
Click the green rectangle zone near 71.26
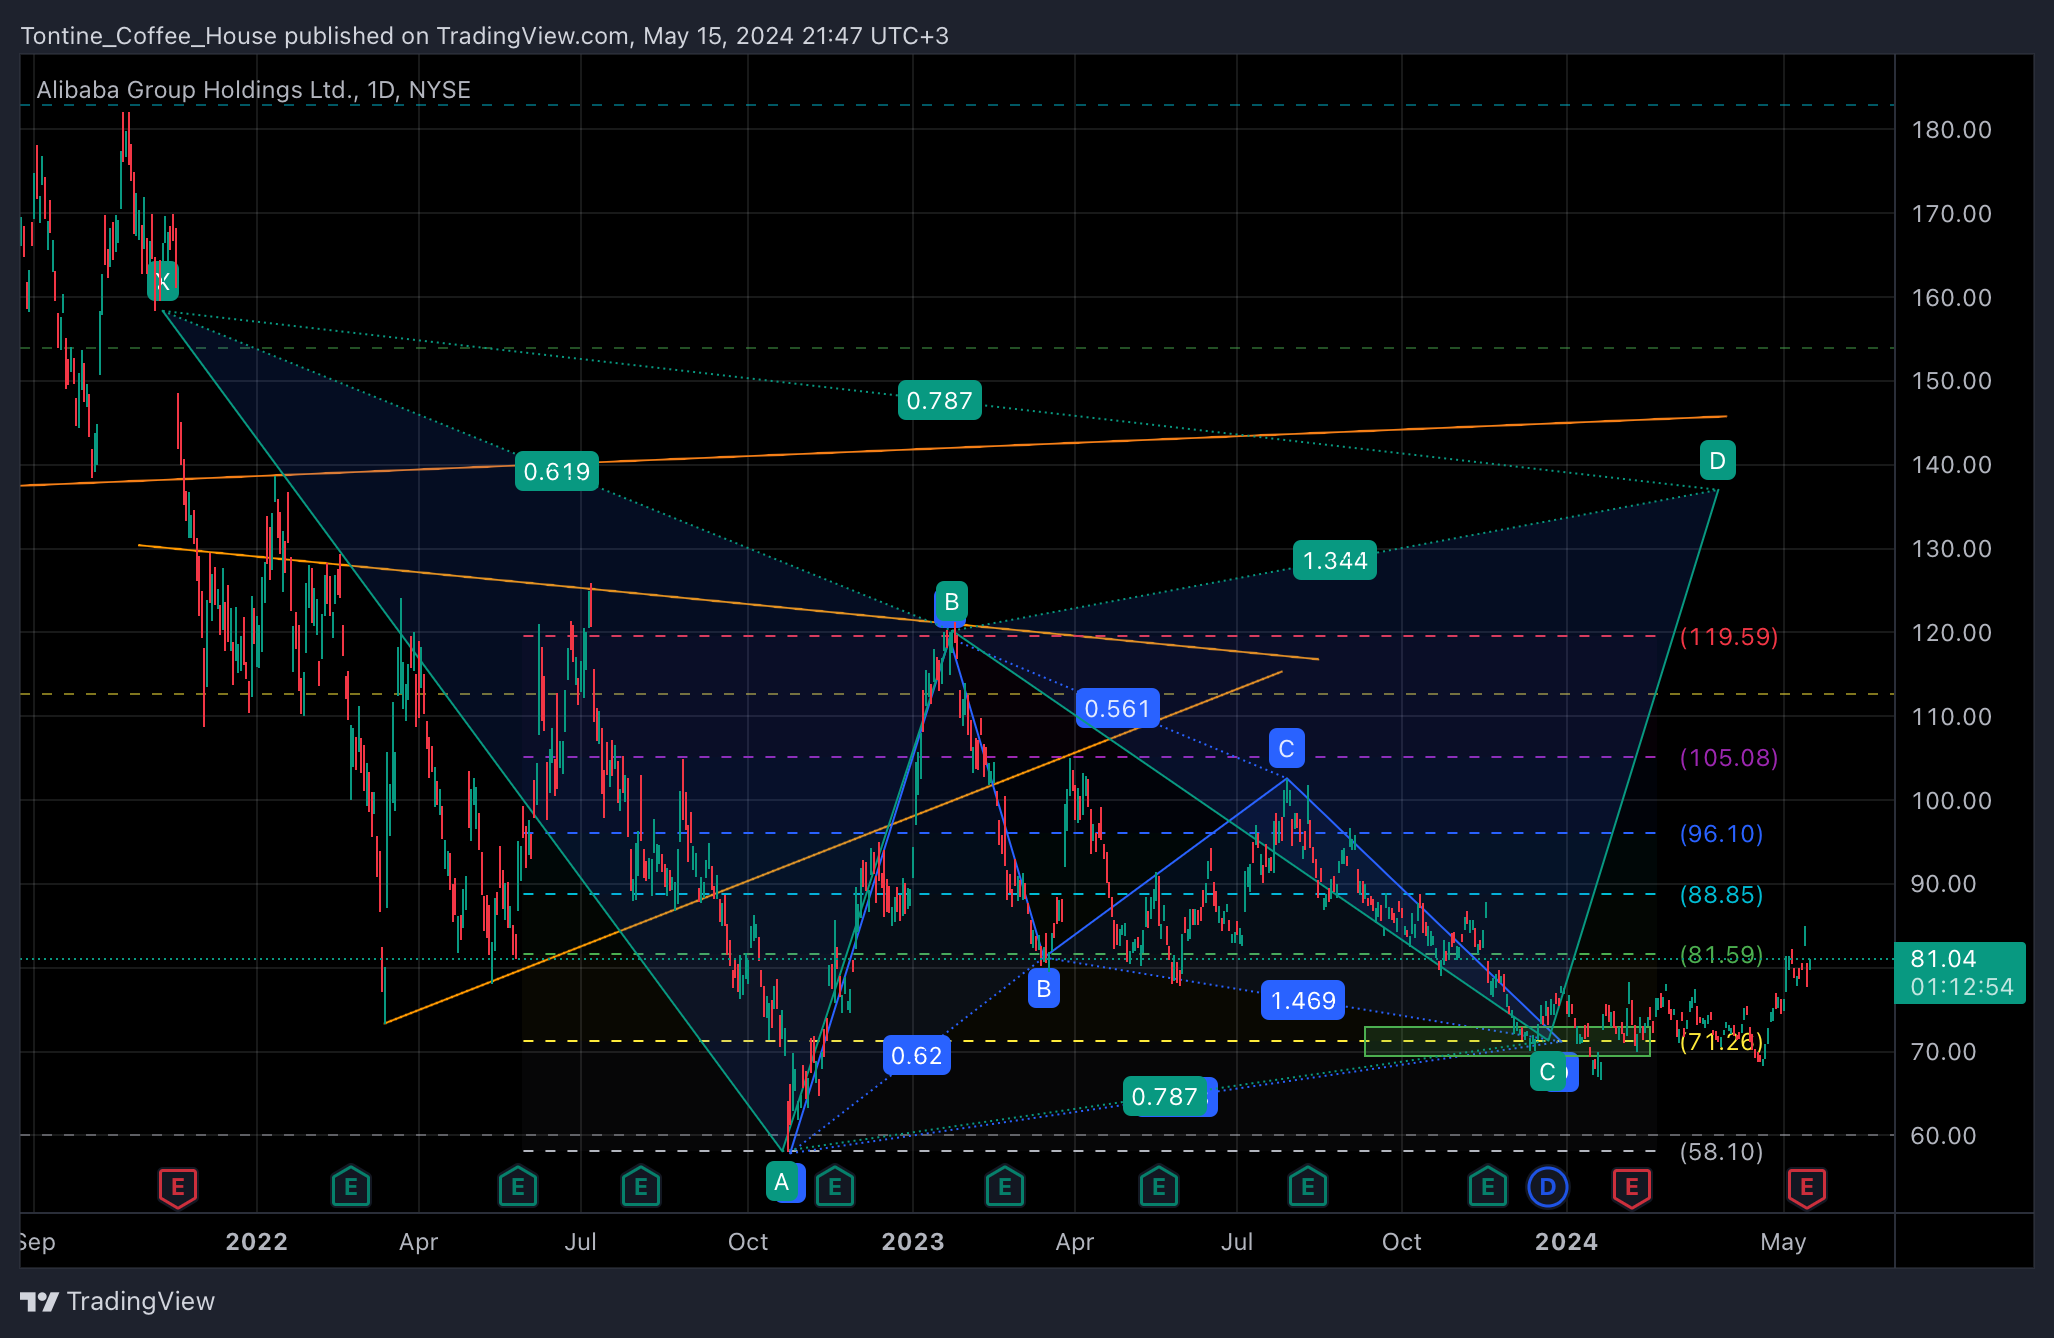pyautogui.click(x=1507, y=1041)
